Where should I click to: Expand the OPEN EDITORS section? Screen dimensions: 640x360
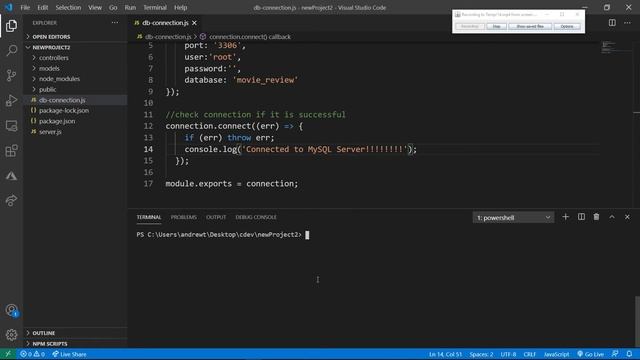76,37
